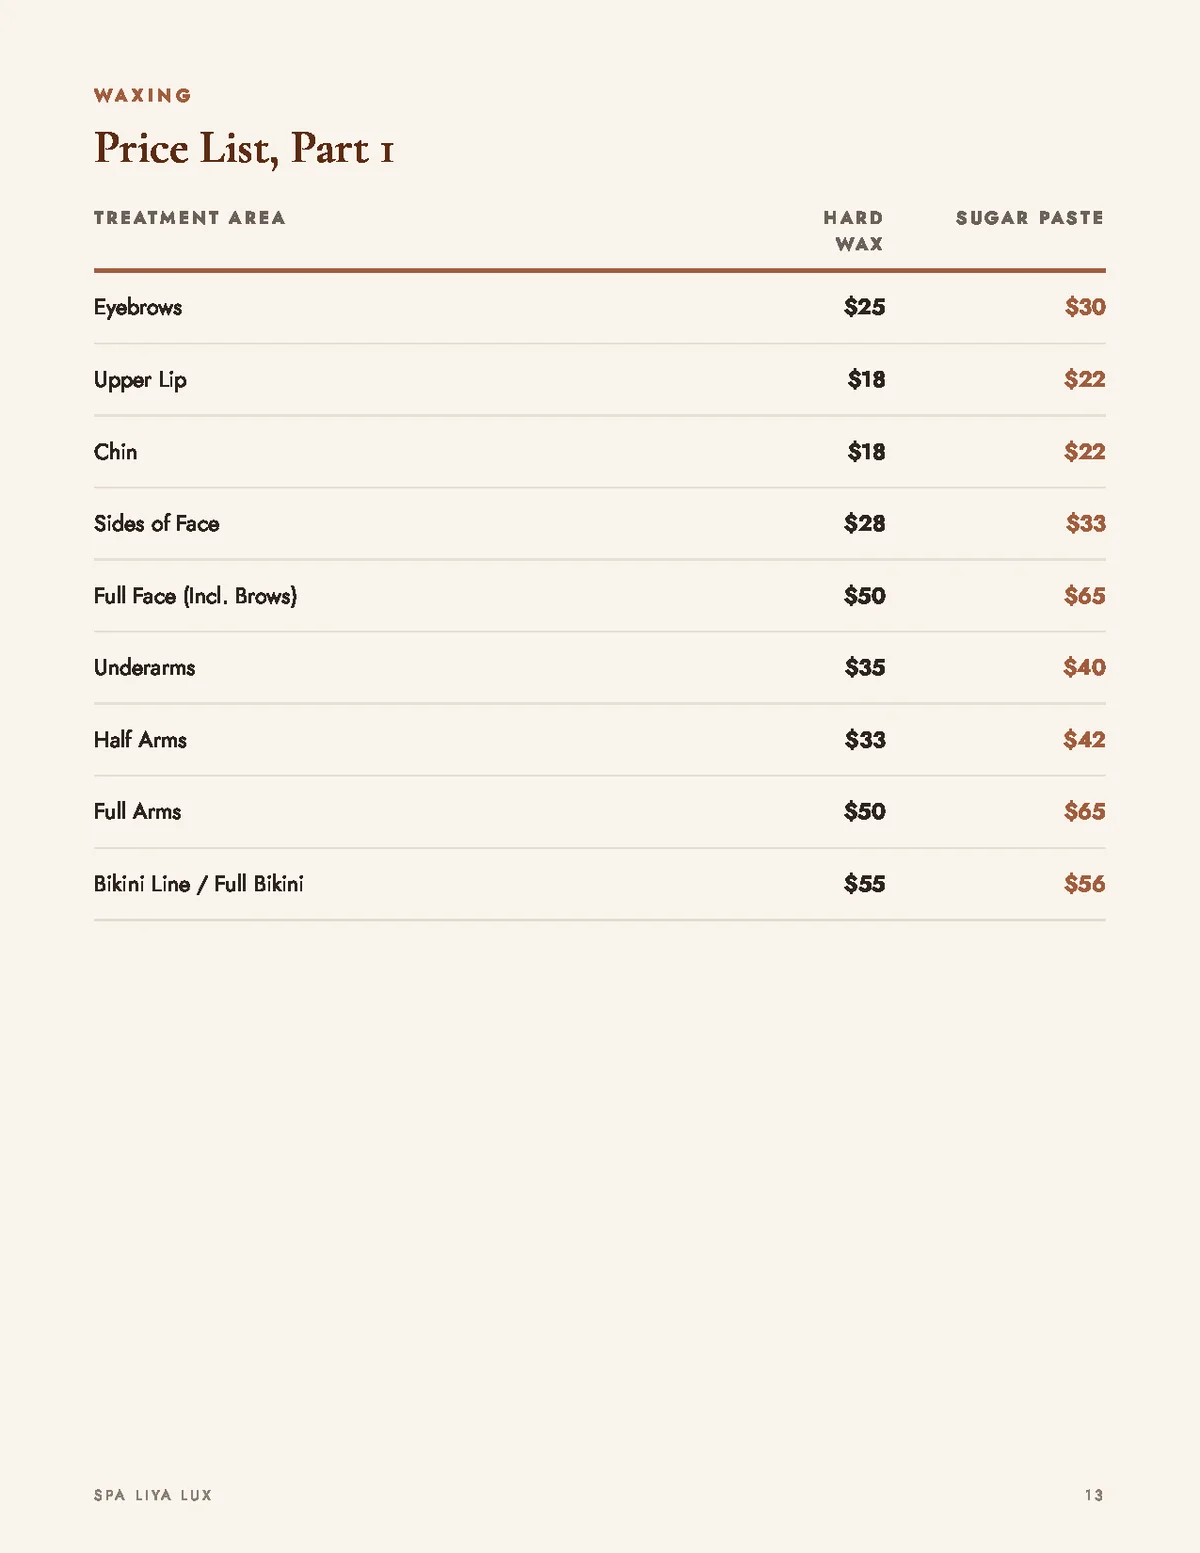Click the SUGAR PASTE column header

click(x=1029, y=217)
